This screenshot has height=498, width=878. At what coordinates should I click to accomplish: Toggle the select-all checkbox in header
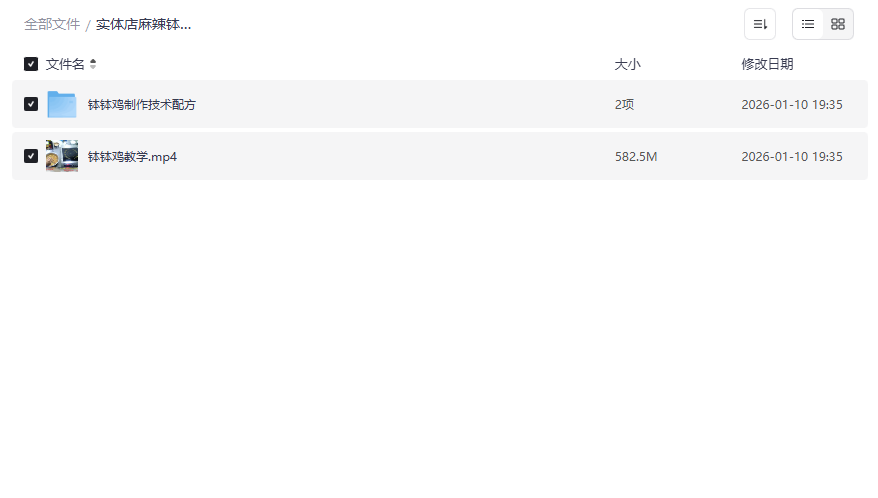(x=31, y=64)
